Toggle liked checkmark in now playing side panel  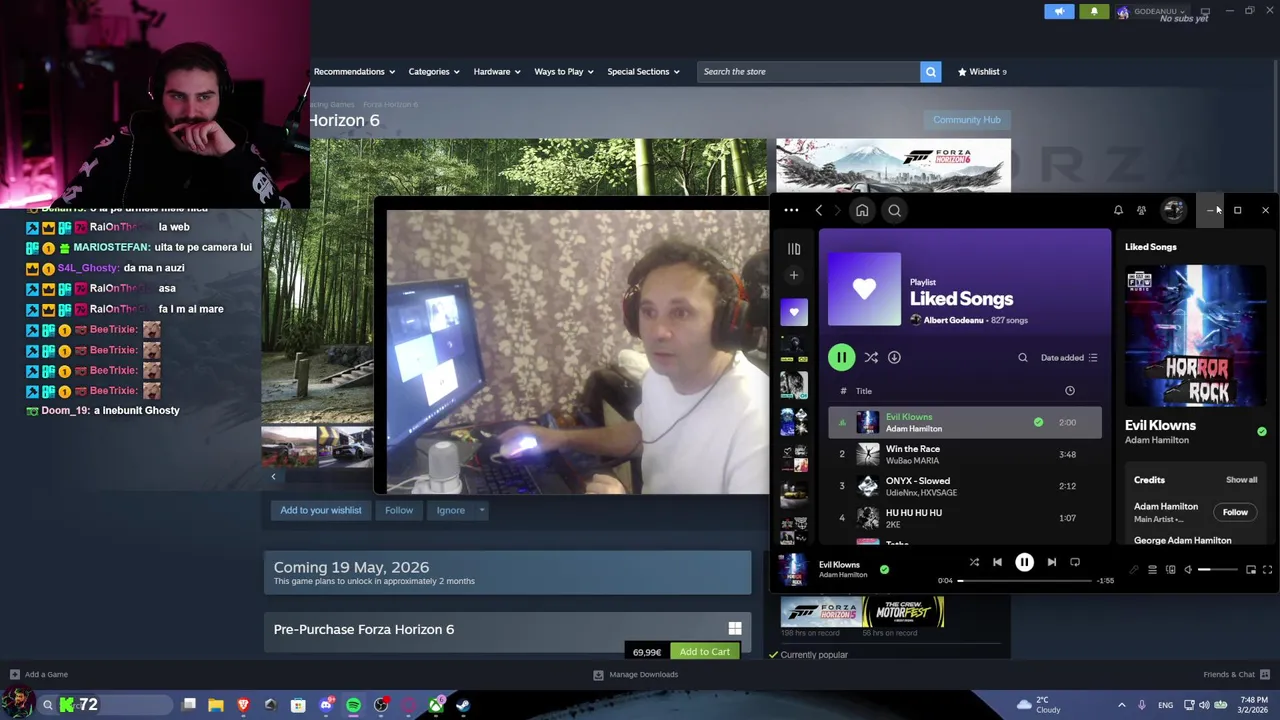(x=1261, y=431)
